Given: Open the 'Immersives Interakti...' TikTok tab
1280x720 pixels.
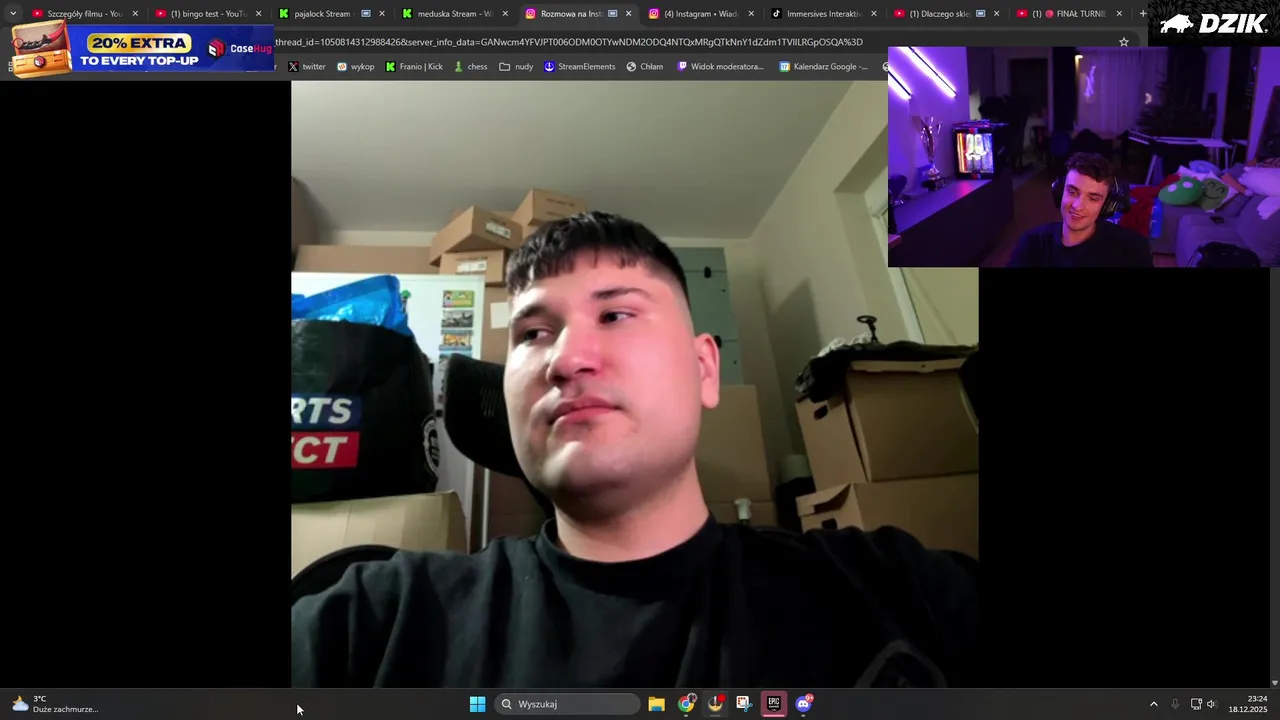Looking at the screenshot, I should (x=823, y=14).
